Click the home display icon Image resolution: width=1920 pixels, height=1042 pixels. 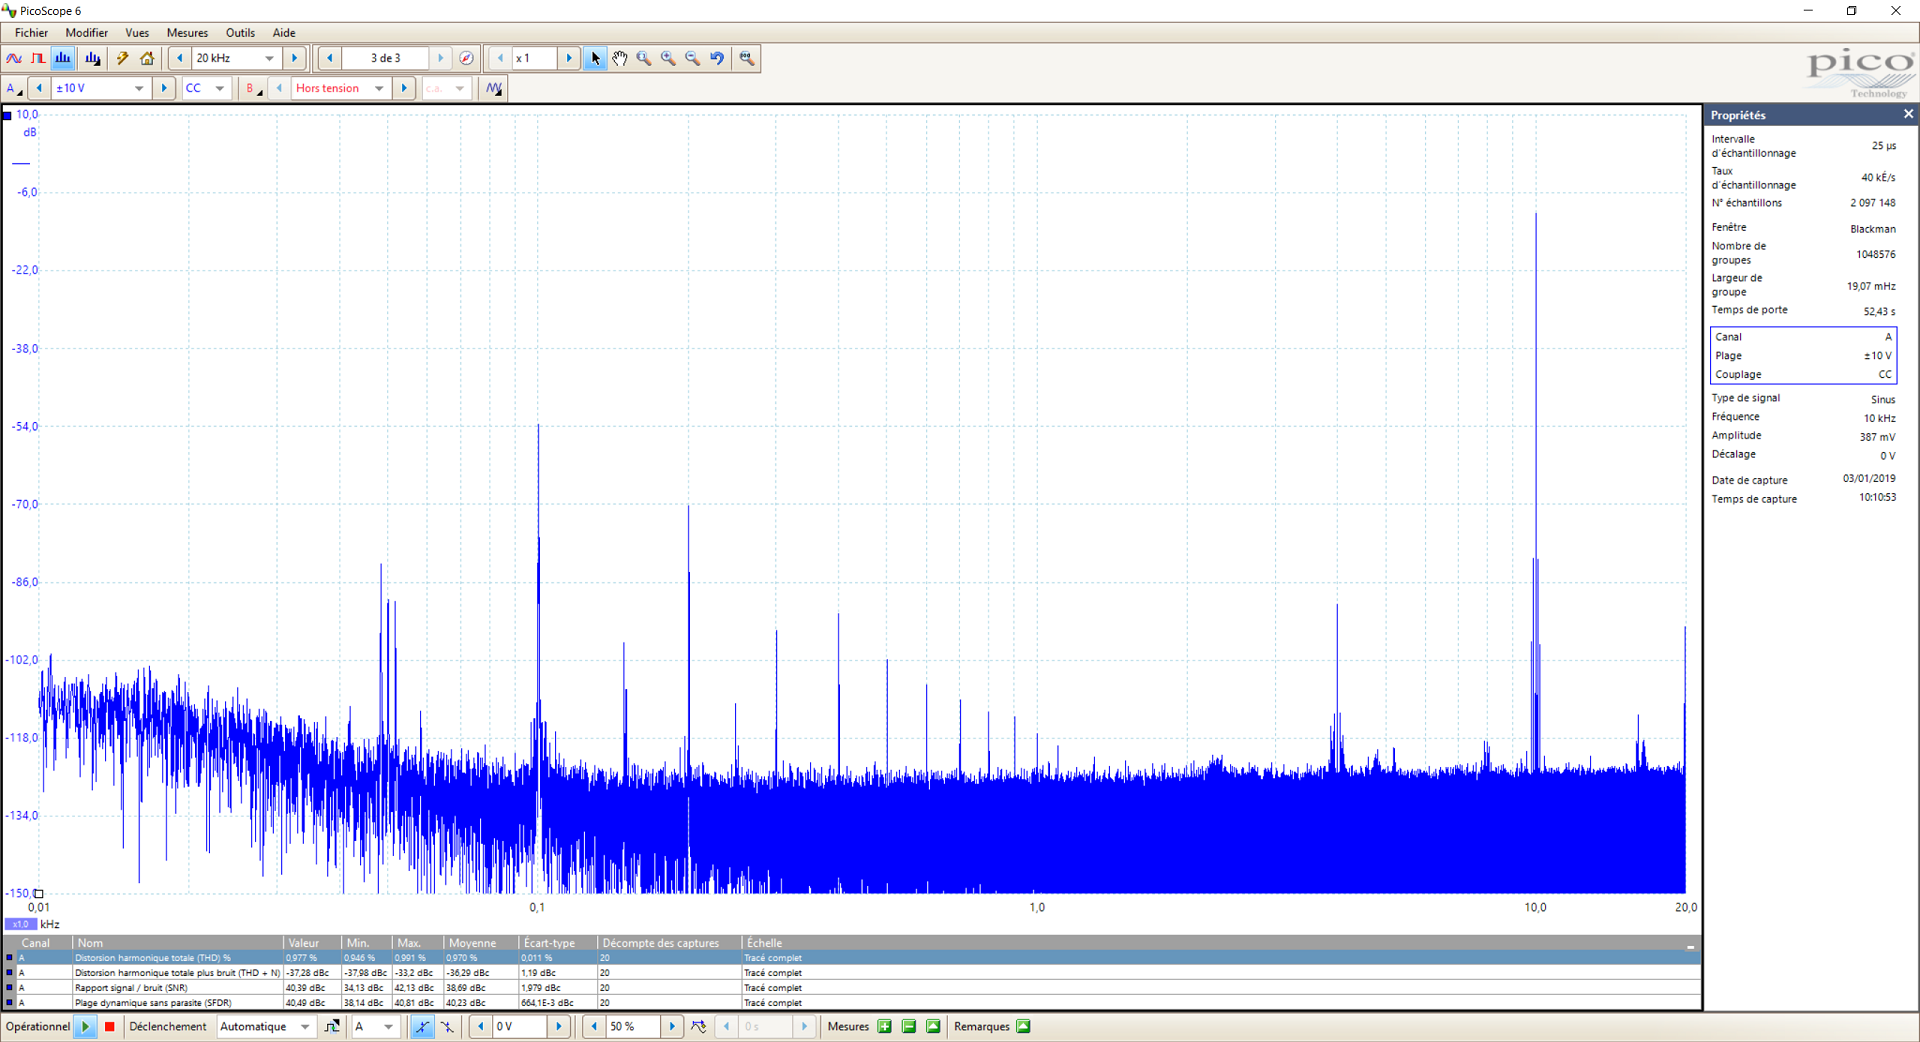coord(147,58)
